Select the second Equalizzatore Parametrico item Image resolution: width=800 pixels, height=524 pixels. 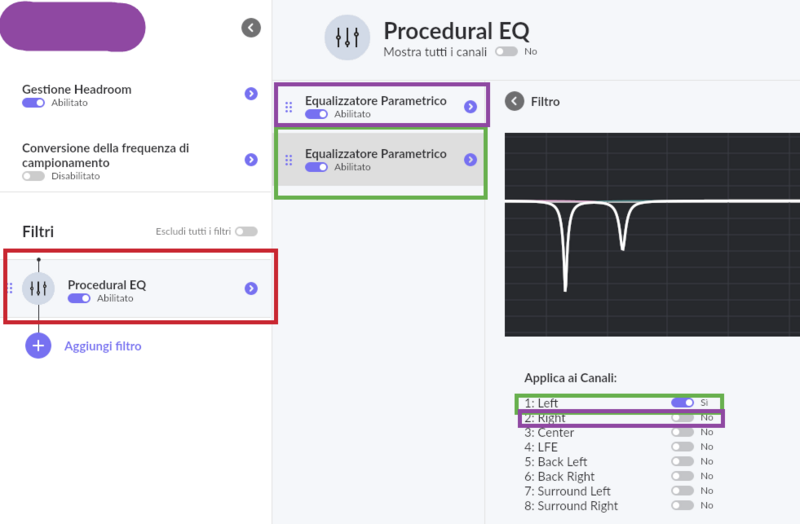(375, 160)
